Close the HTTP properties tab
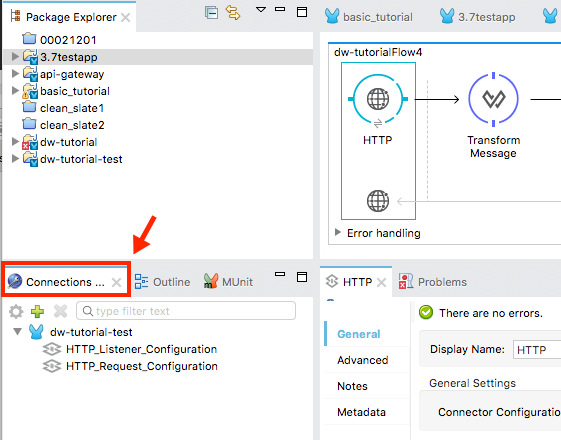561x440 pixels. [381, 283]
